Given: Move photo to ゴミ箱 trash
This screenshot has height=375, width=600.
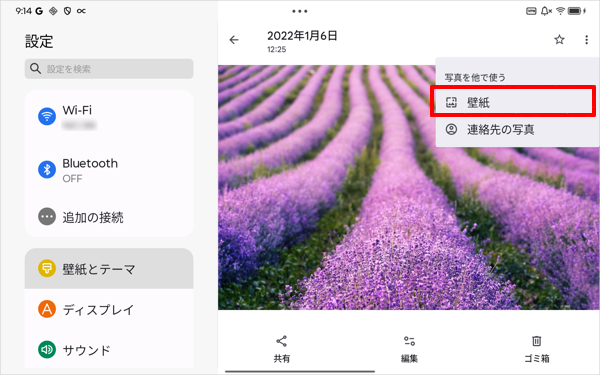Looking at the screenshot, I should click(536, 349).
